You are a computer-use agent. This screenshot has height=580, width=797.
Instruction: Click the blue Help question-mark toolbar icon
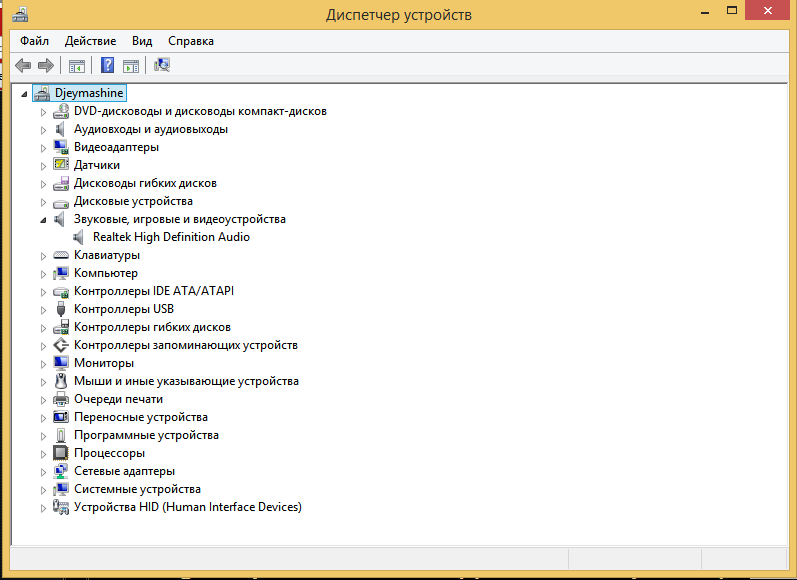tap(107, 66)
